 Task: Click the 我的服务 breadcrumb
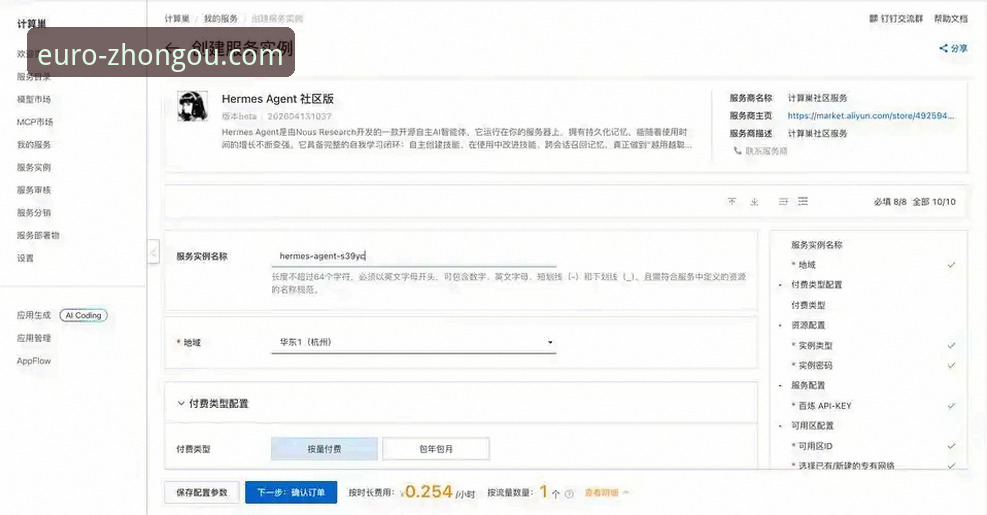pos(220,19)
